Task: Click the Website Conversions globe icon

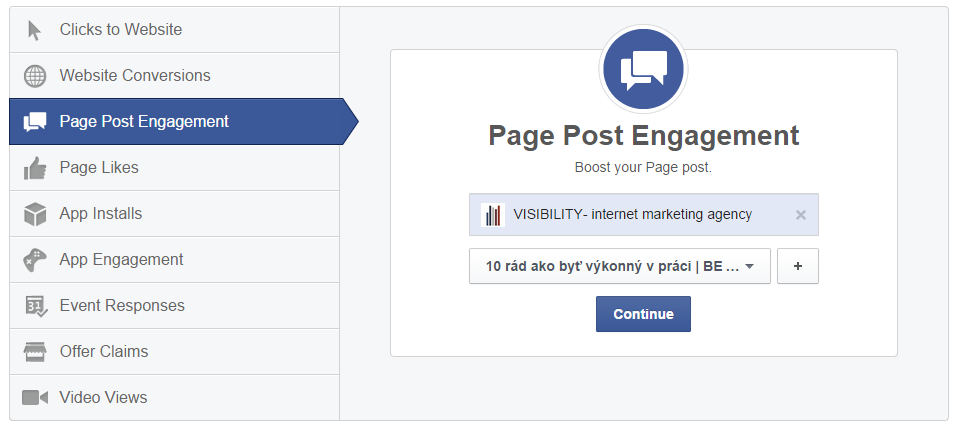Action: point(35,76)
